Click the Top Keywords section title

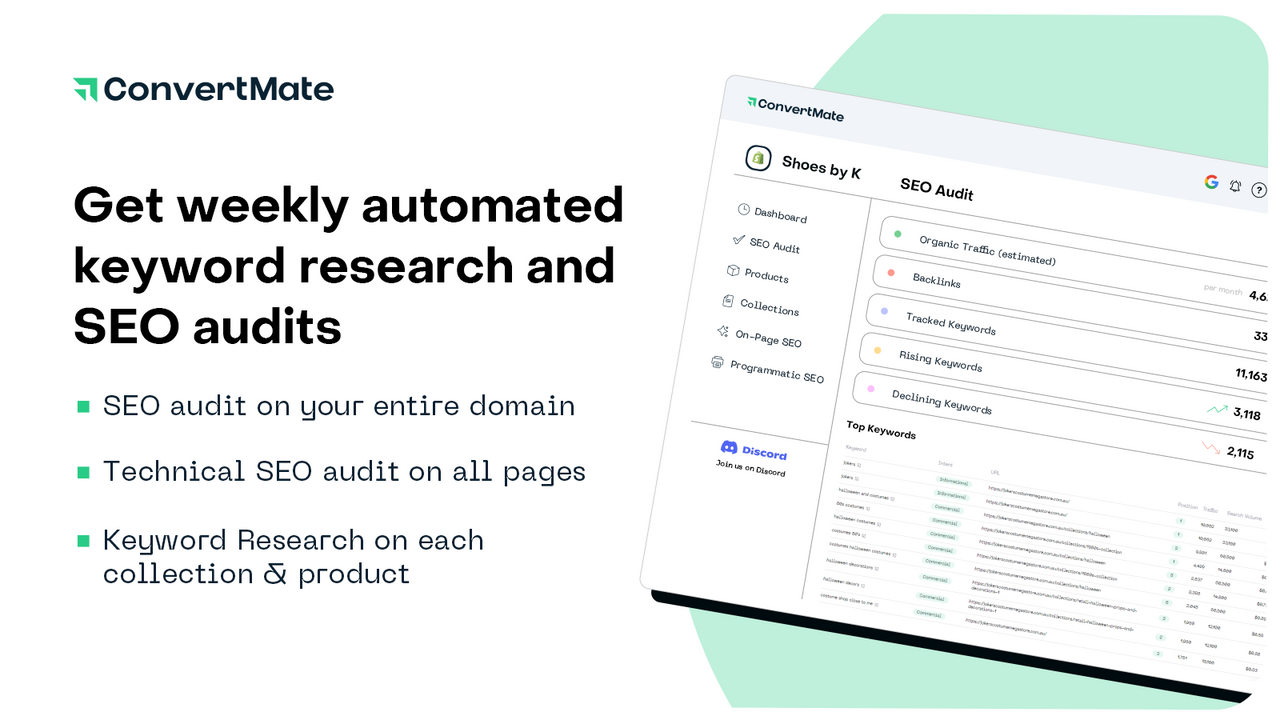[x=881, y=430]
